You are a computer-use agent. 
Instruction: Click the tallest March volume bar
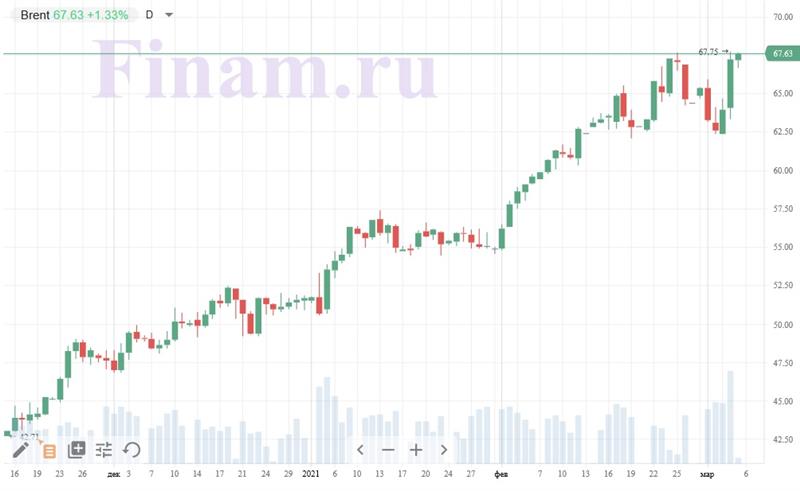pos(730,417)
